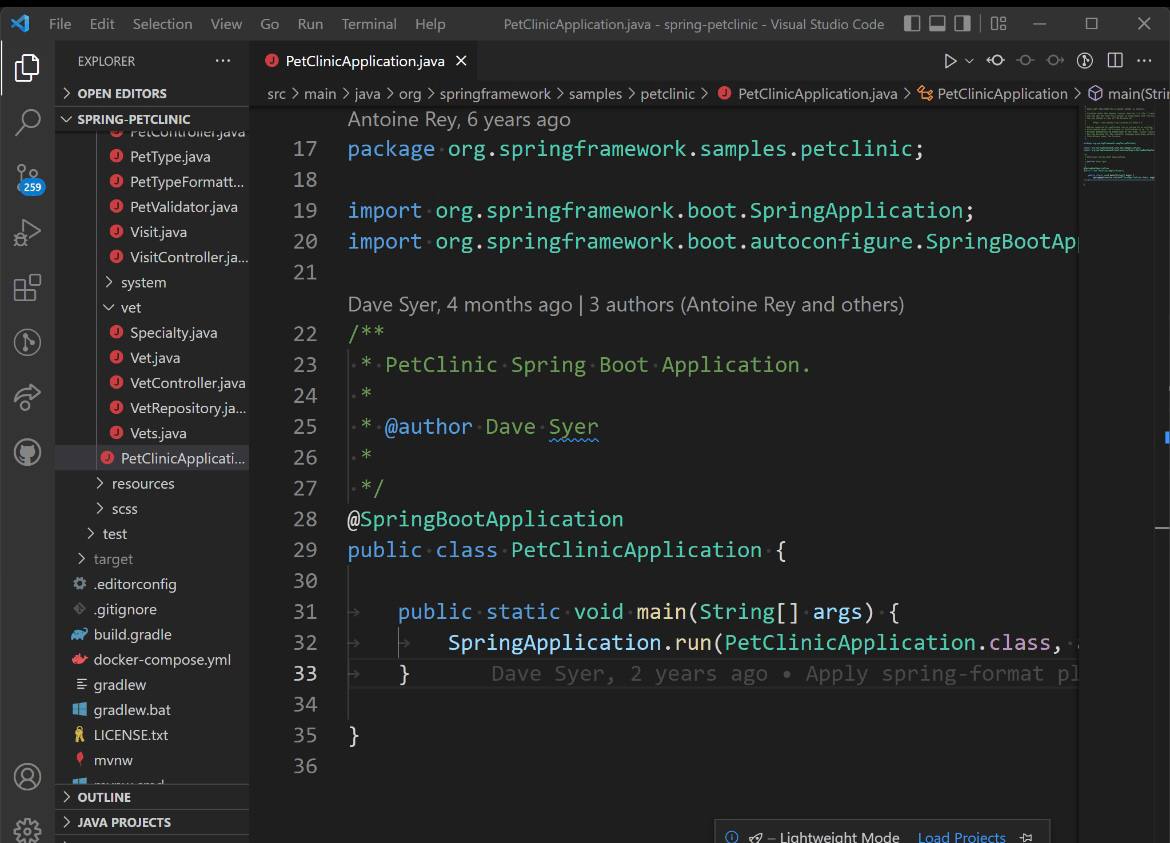
Task: Click the Load Projects link
Action: point(961,837)
